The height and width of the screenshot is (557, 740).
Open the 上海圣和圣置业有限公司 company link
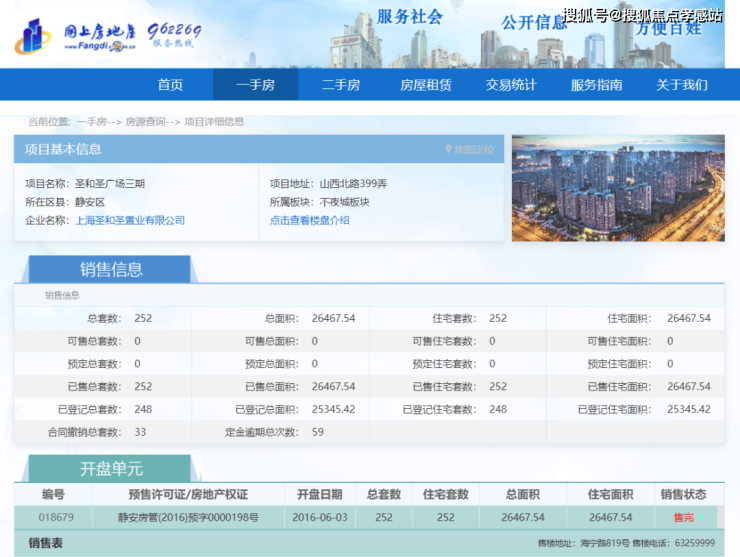(x=130, y=220)
